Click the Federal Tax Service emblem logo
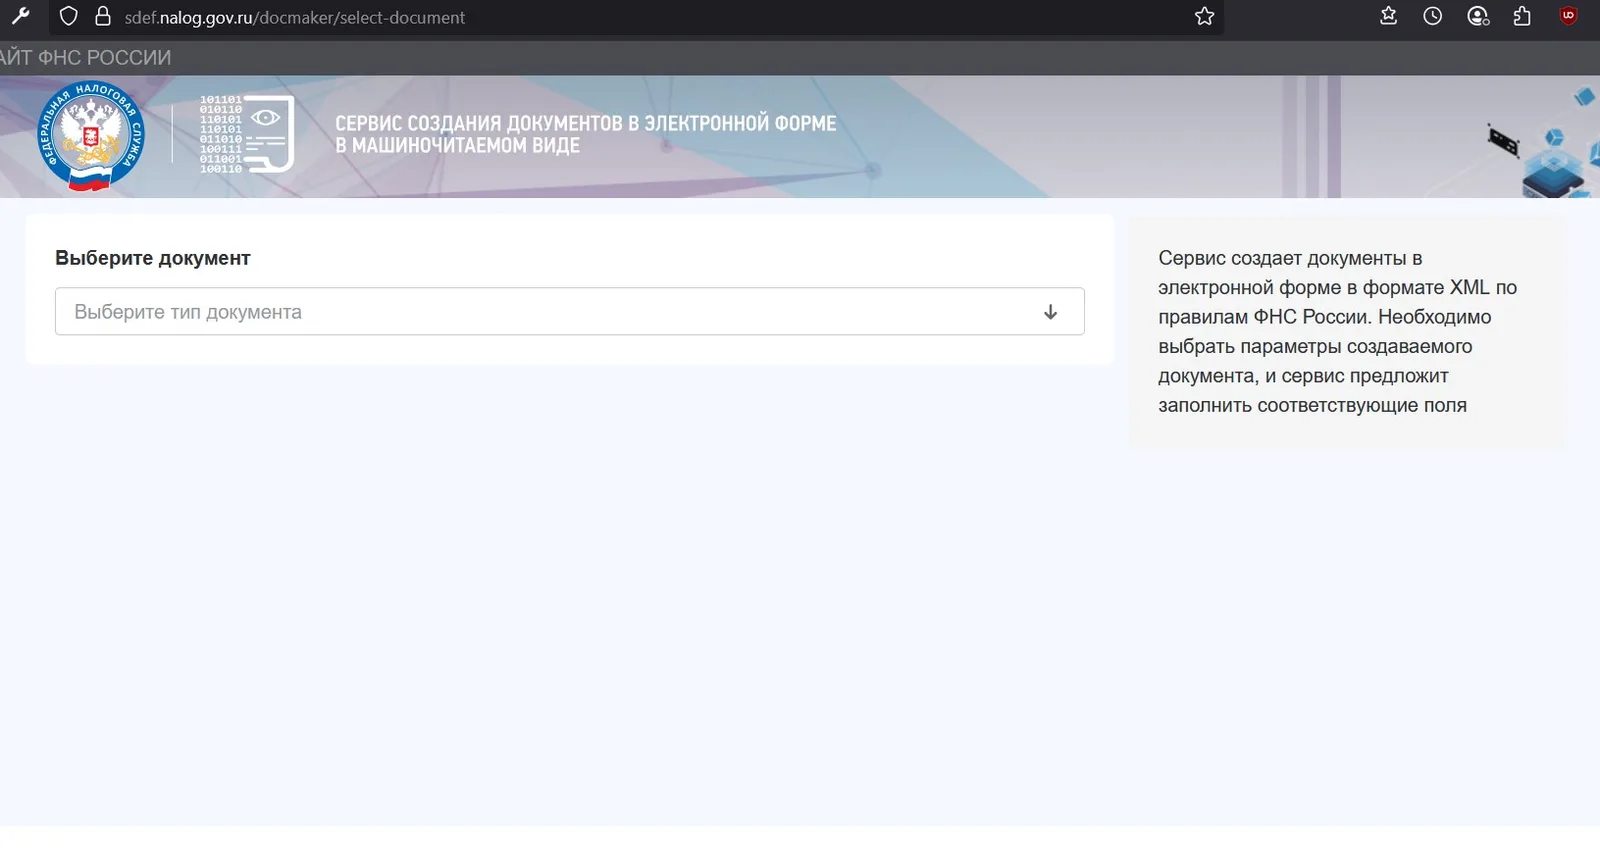1600x855 pixels. pyautogui.click(x=91, y=135)
